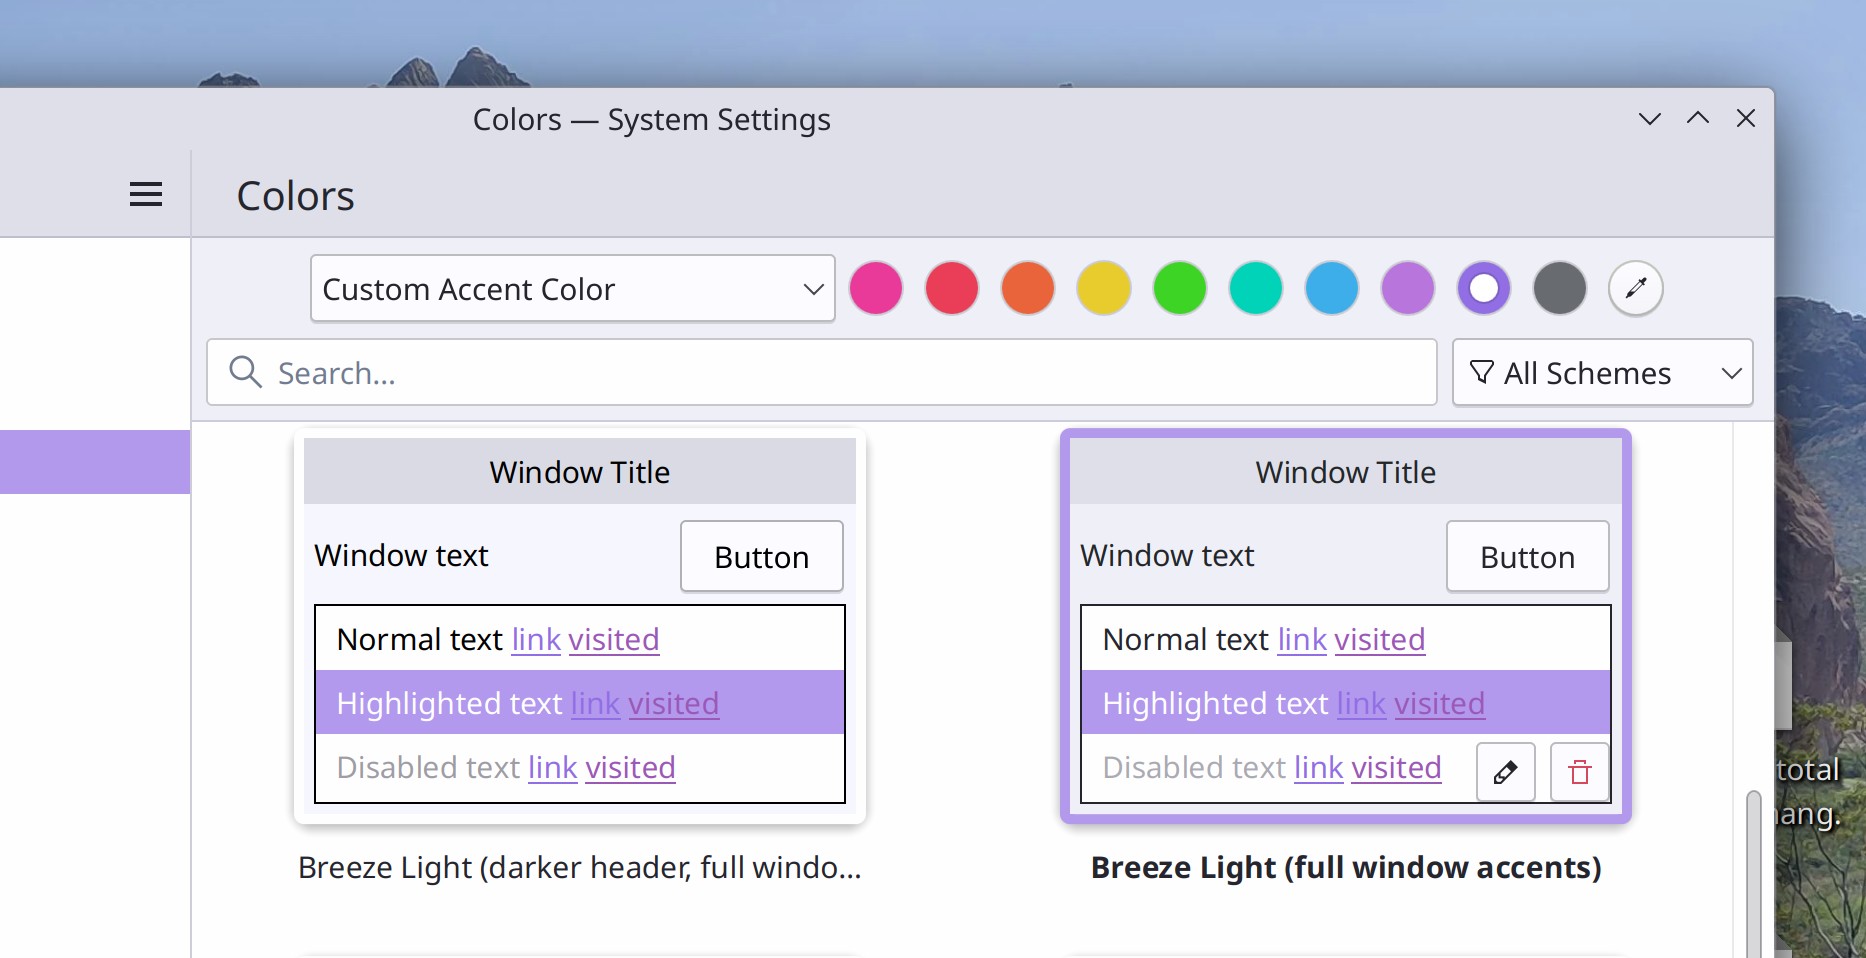Click the visited link in Normal text row
This screenshot has width=1866, height=958.
click(613, 640)
